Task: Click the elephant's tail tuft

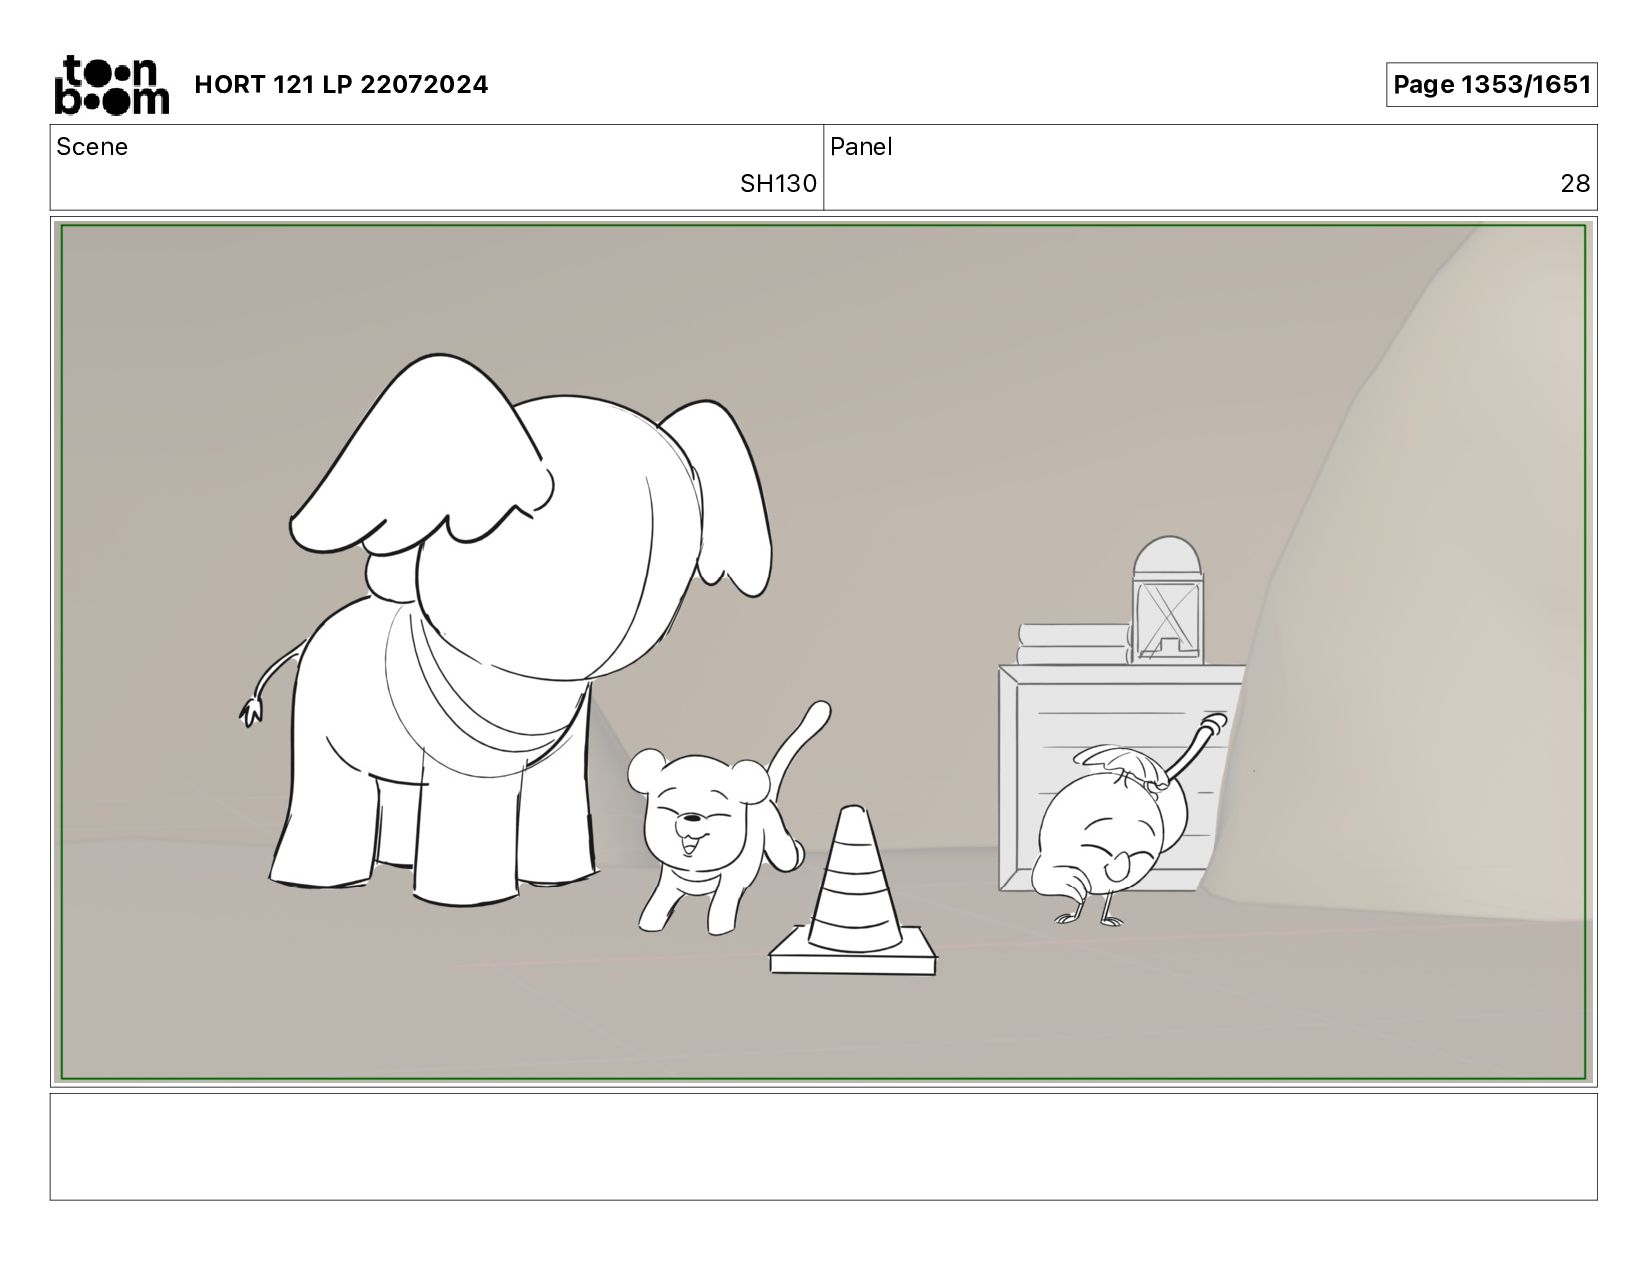Action: tap(252, 712)
